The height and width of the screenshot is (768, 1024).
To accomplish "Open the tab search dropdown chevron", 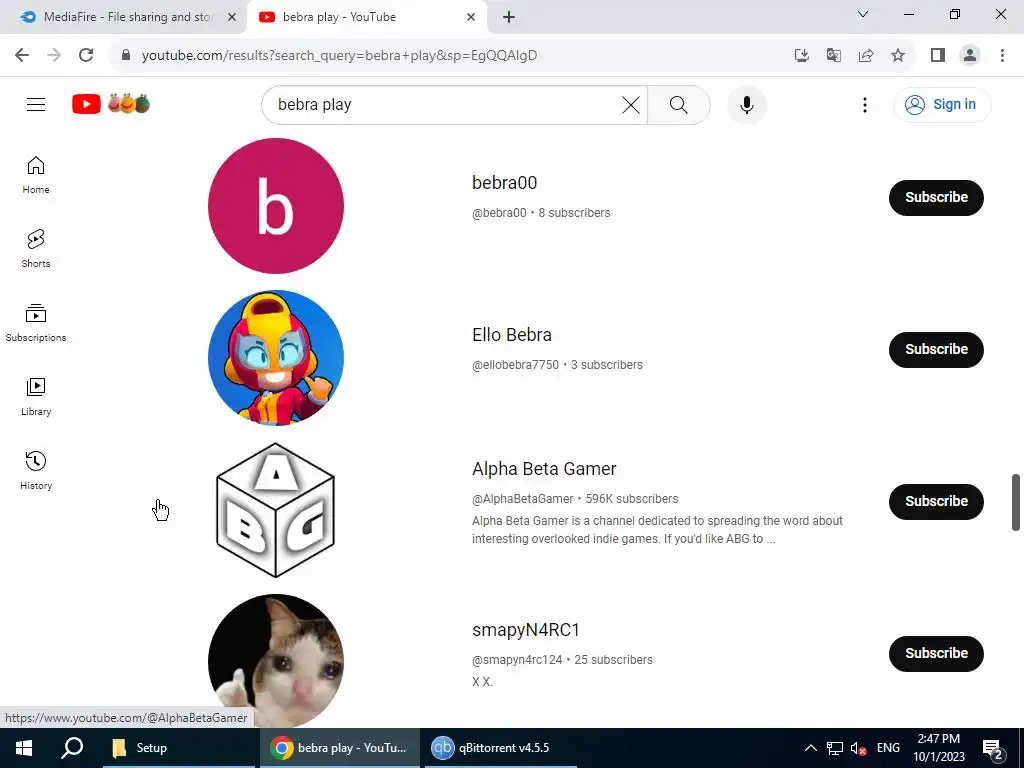I will tap(863, 14).
